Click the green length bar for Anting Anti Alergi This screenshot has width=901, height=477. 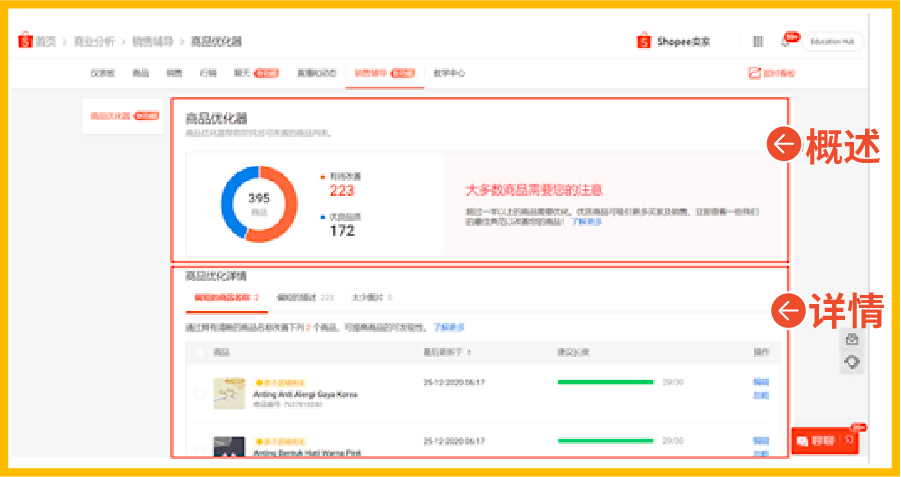pyautogui.click(x=606, y=382)
